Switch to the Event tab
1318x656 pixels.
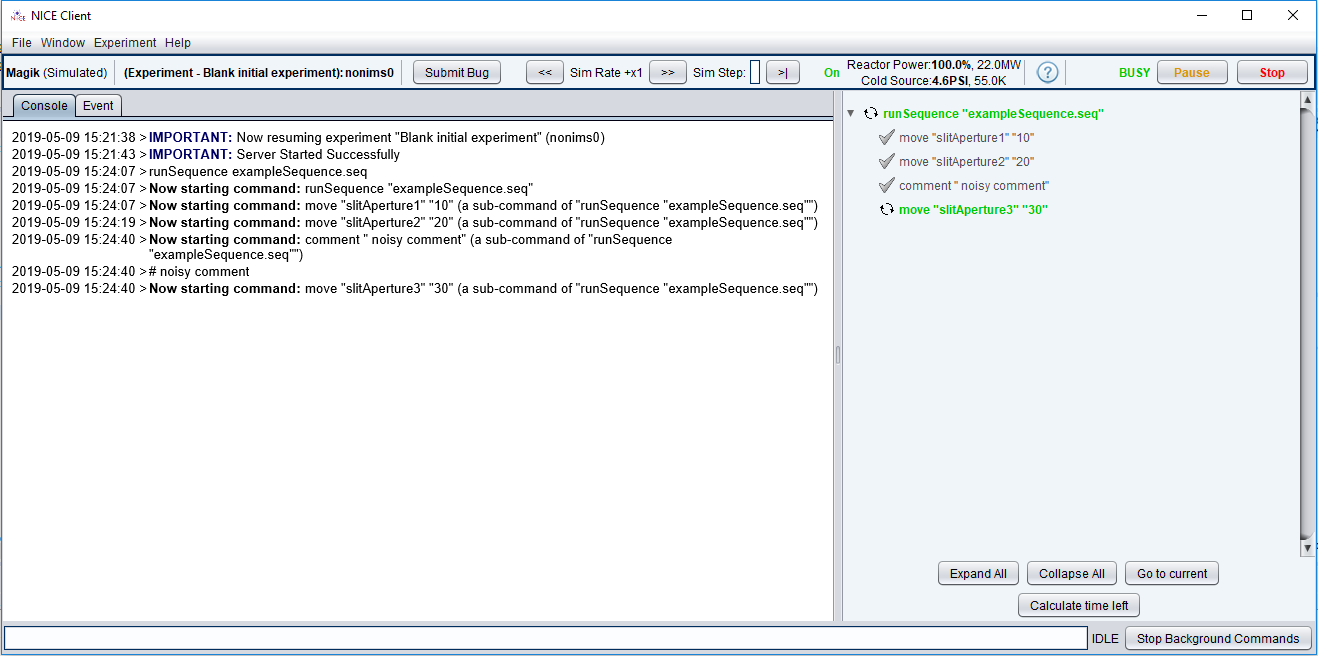pyautogui.click(x=98, y=106)
